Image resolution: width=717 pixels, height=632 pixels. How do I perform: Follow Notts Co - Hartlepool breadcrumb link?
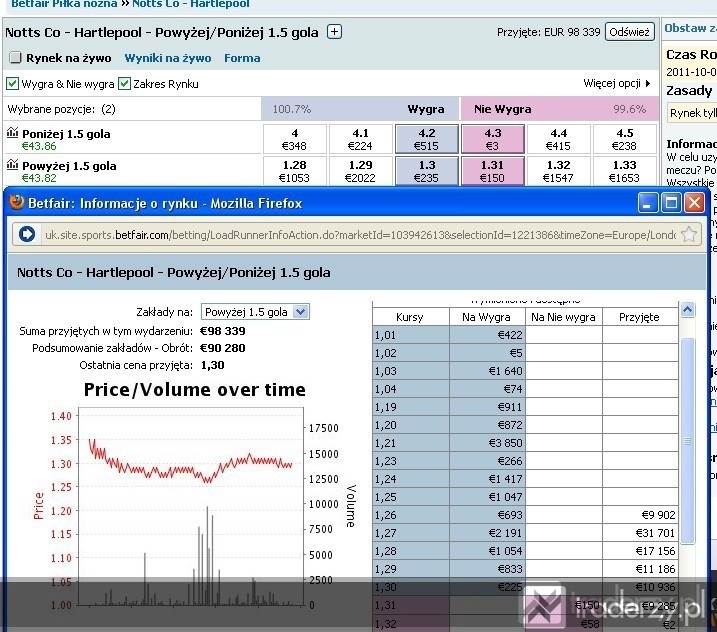(x=191, y=4)
